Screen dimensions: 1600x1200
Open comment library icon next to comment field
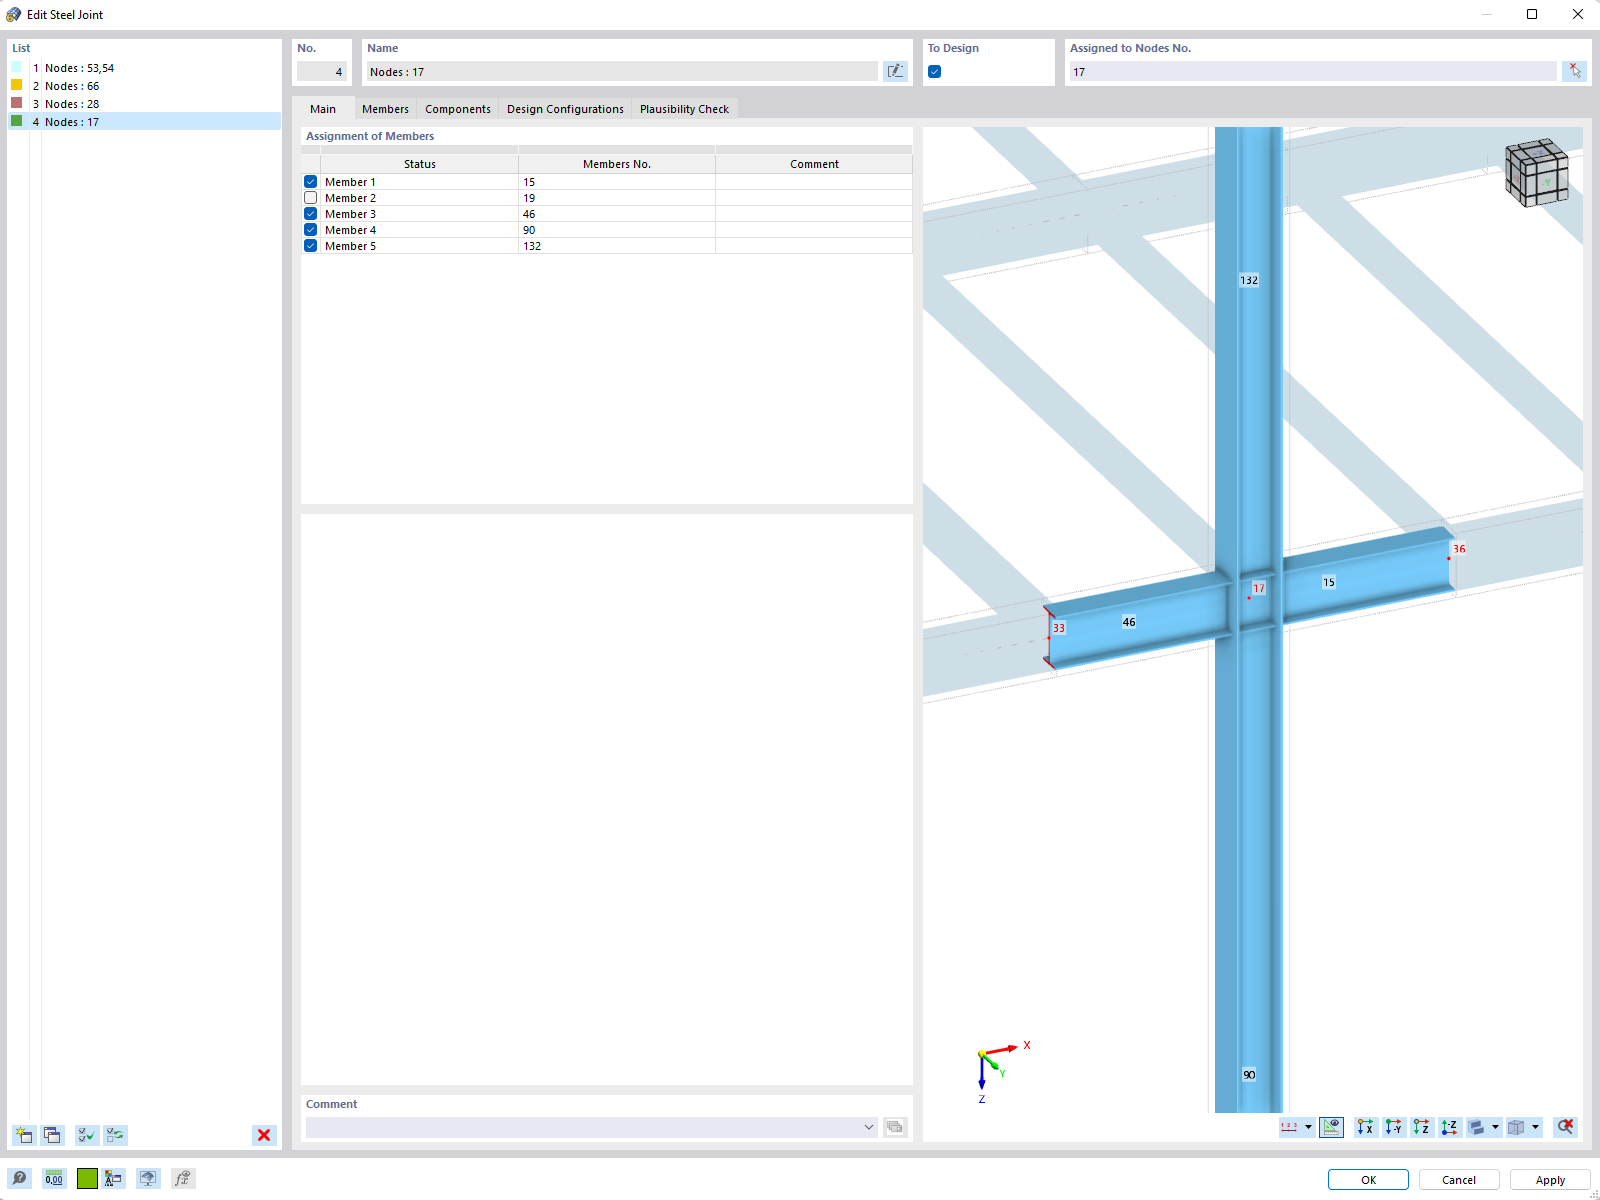click(895, 1127)
